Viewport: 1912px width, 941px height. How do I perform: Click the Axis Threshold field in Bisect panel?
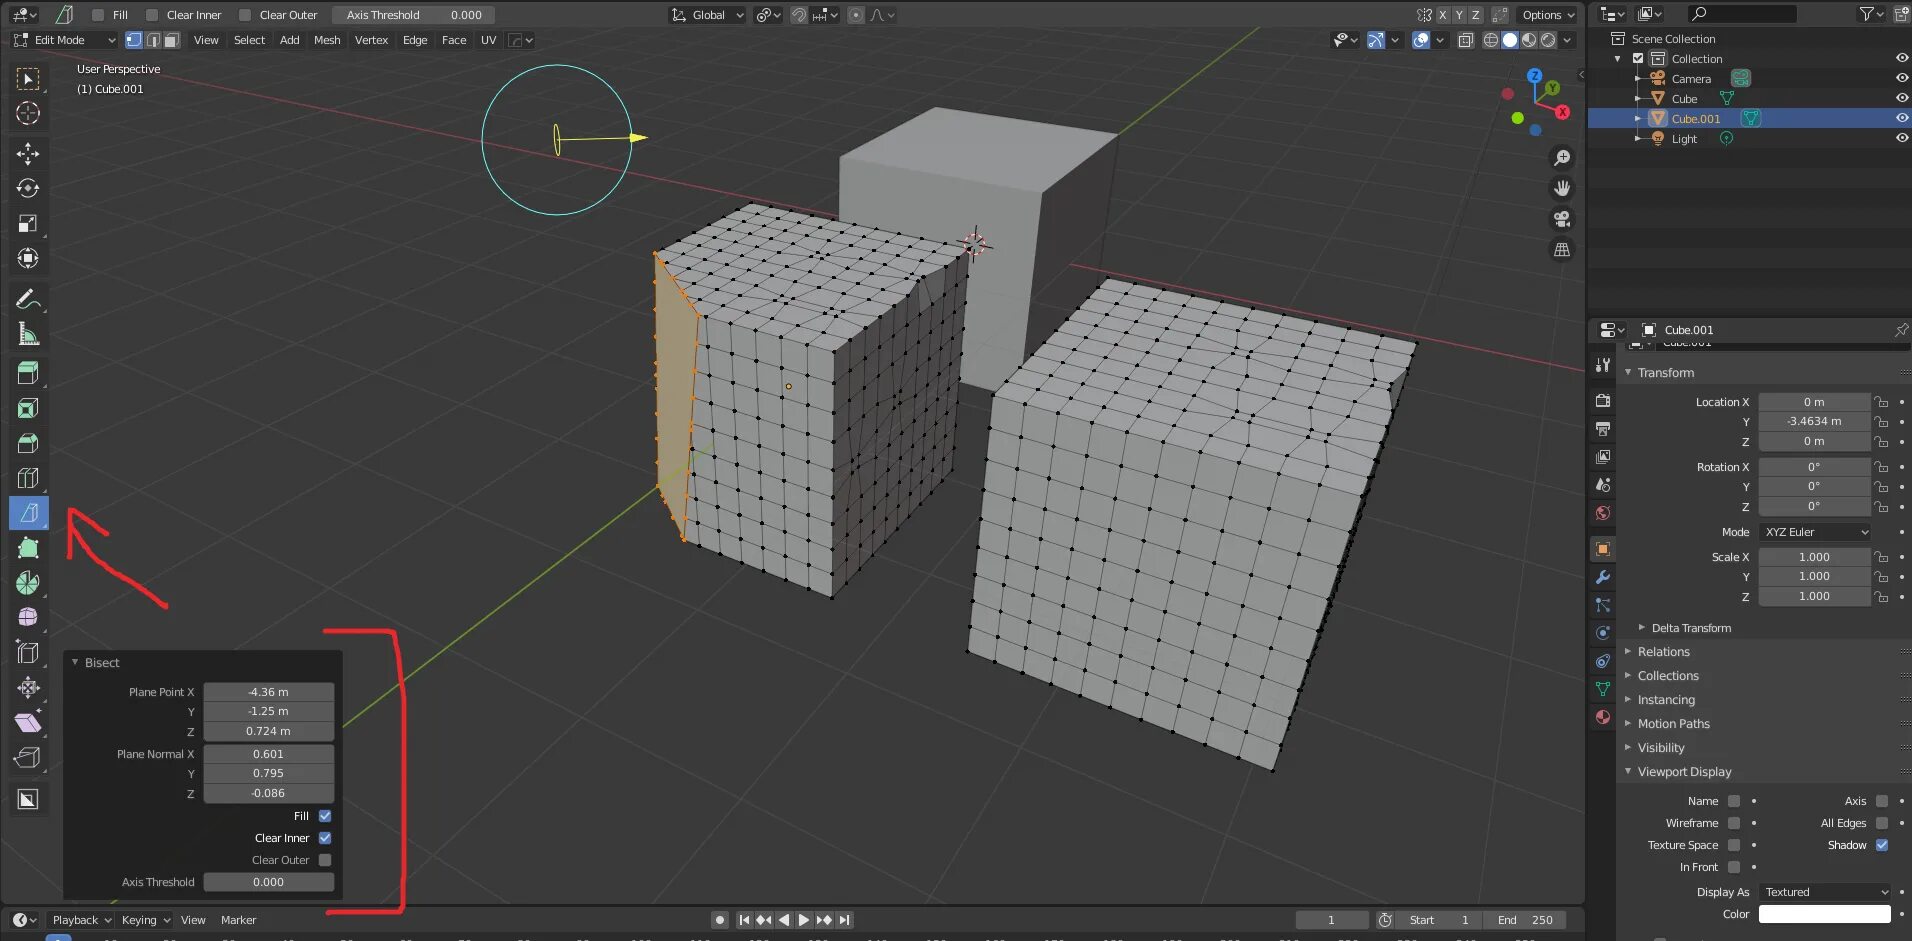click(x=269, y=882)
